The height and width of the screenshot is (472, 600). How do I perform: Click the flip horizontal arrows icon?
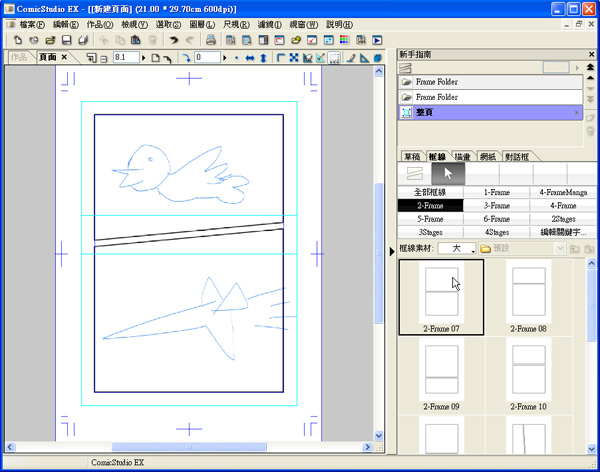click(249, 58)
